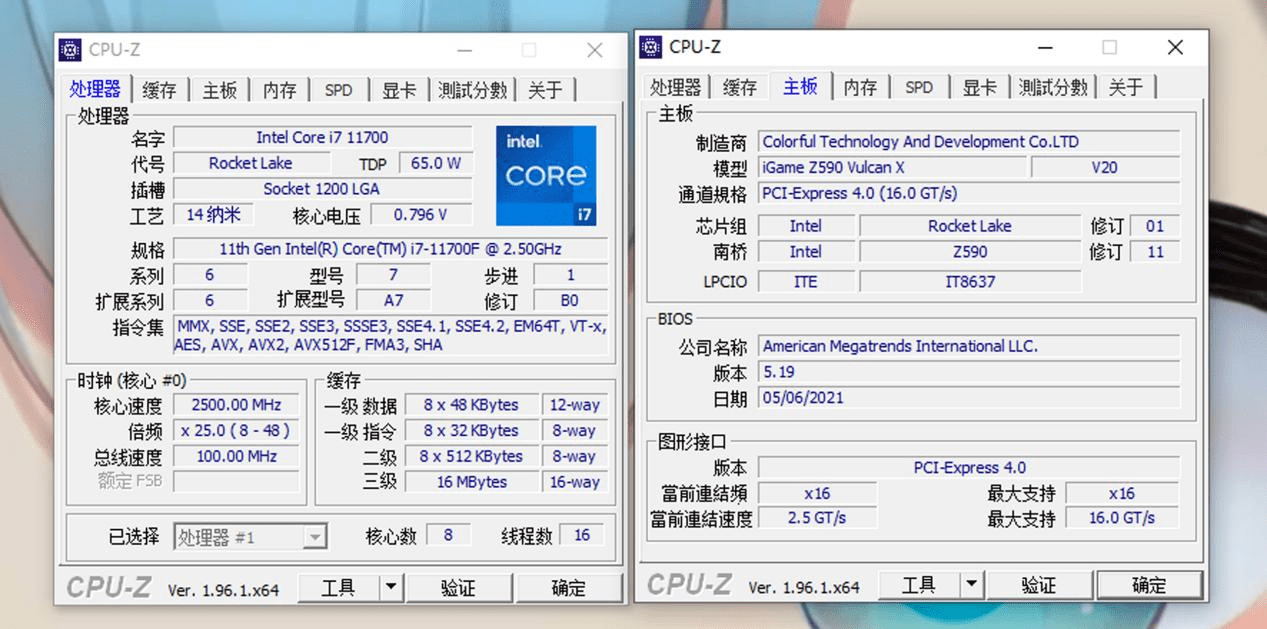The width and height of the screenshot is (1267, 629).
Task: Click the CPU-Z logo in the right window's status bar
Action: pos(690,584)
